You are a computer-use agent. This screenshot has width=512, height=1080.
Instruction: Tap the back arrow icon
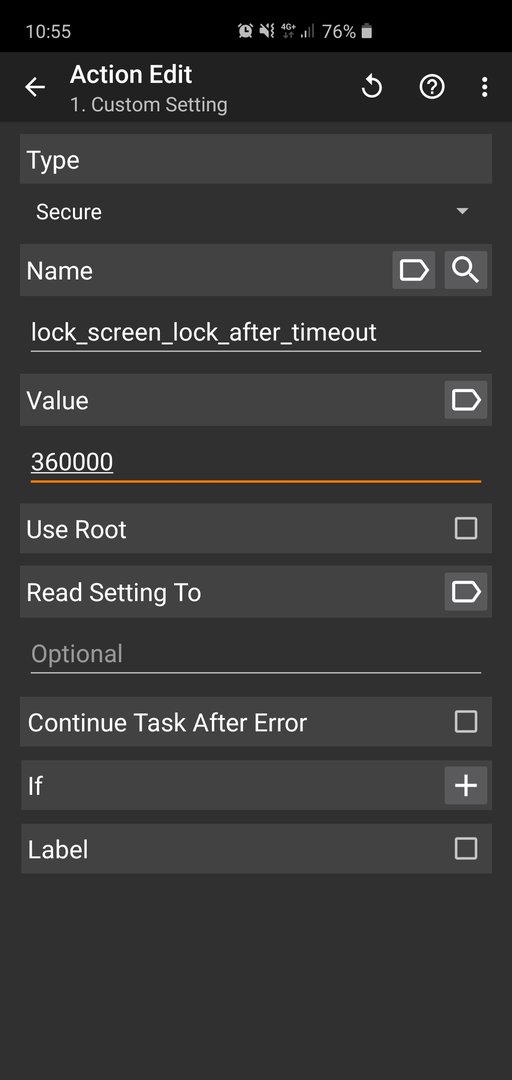pyautogui.click(x=34, y=87)
